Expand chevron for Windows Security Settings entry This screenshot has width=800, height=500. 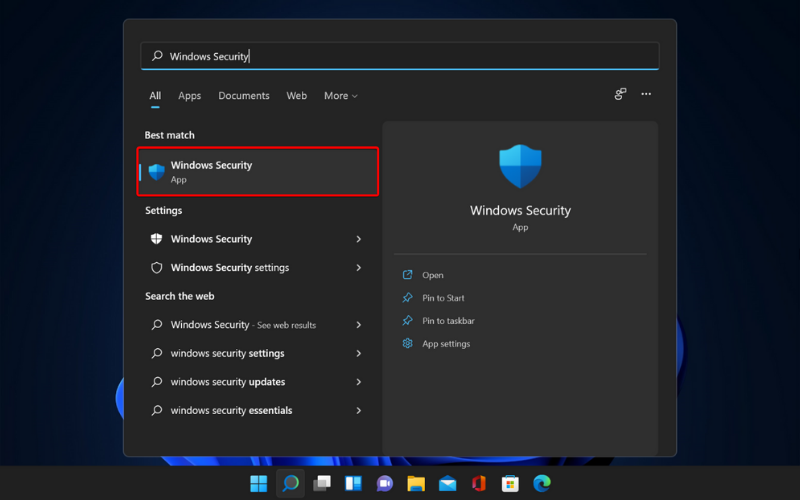point(359,239)
